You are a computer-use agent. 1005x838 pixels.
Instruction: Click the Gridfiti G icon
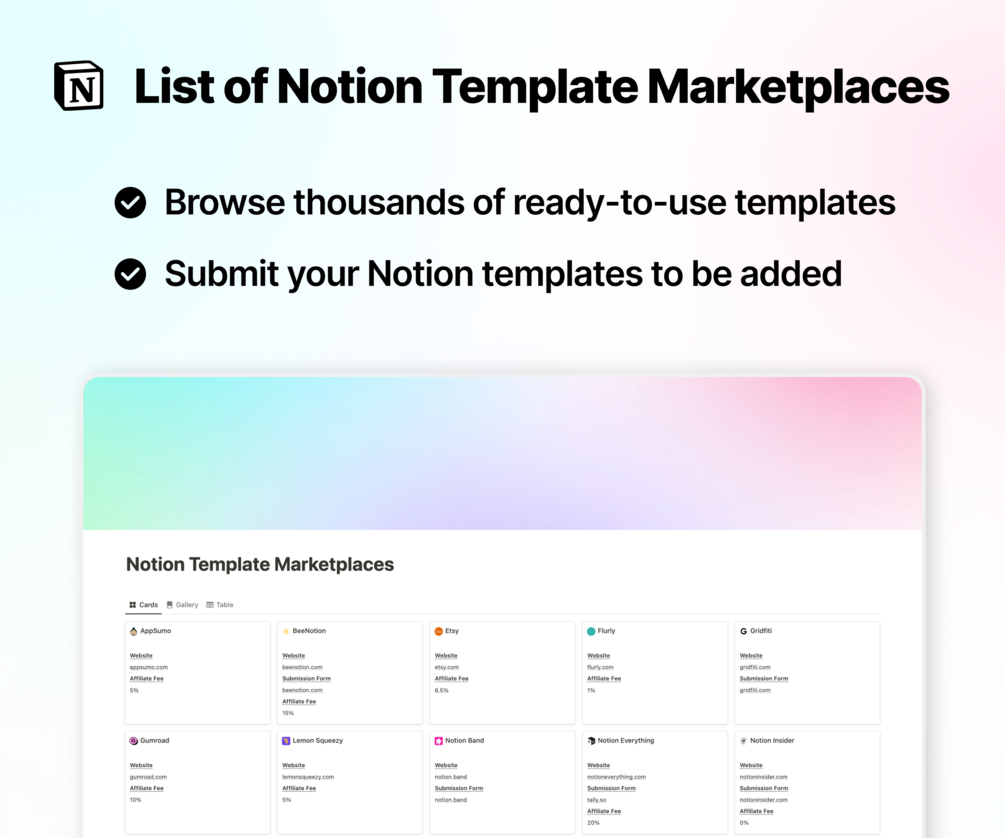click(743, 631)
